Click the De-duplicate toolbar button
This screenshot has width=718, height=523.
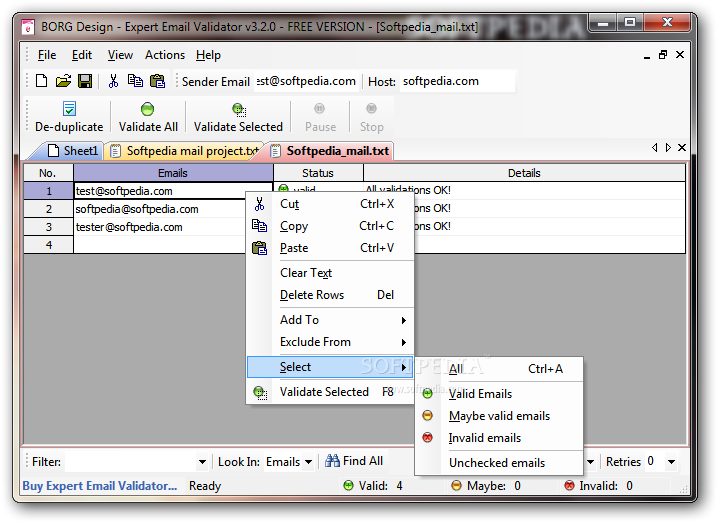(69, 117)
